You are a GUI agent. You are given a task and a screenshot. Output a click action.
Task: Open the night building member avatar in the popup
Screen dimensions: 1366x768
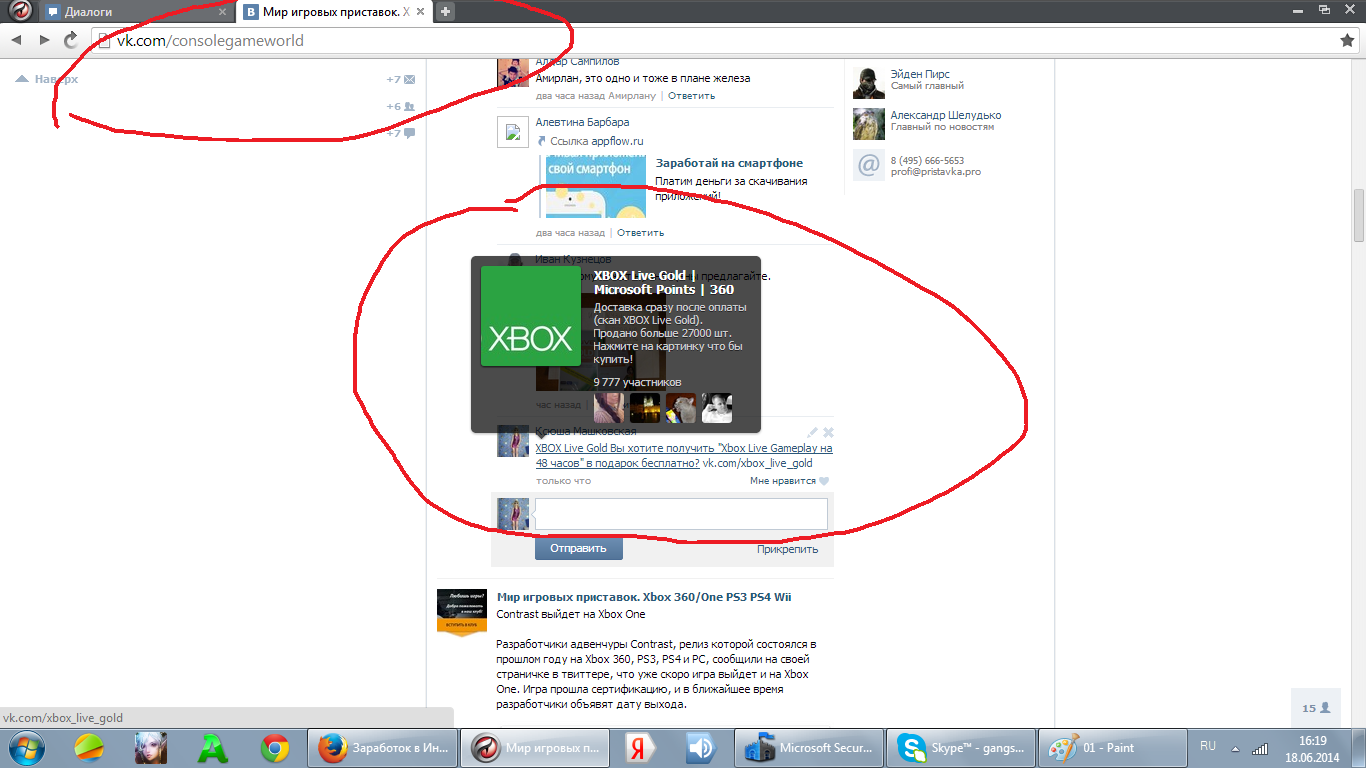point(645,408)
